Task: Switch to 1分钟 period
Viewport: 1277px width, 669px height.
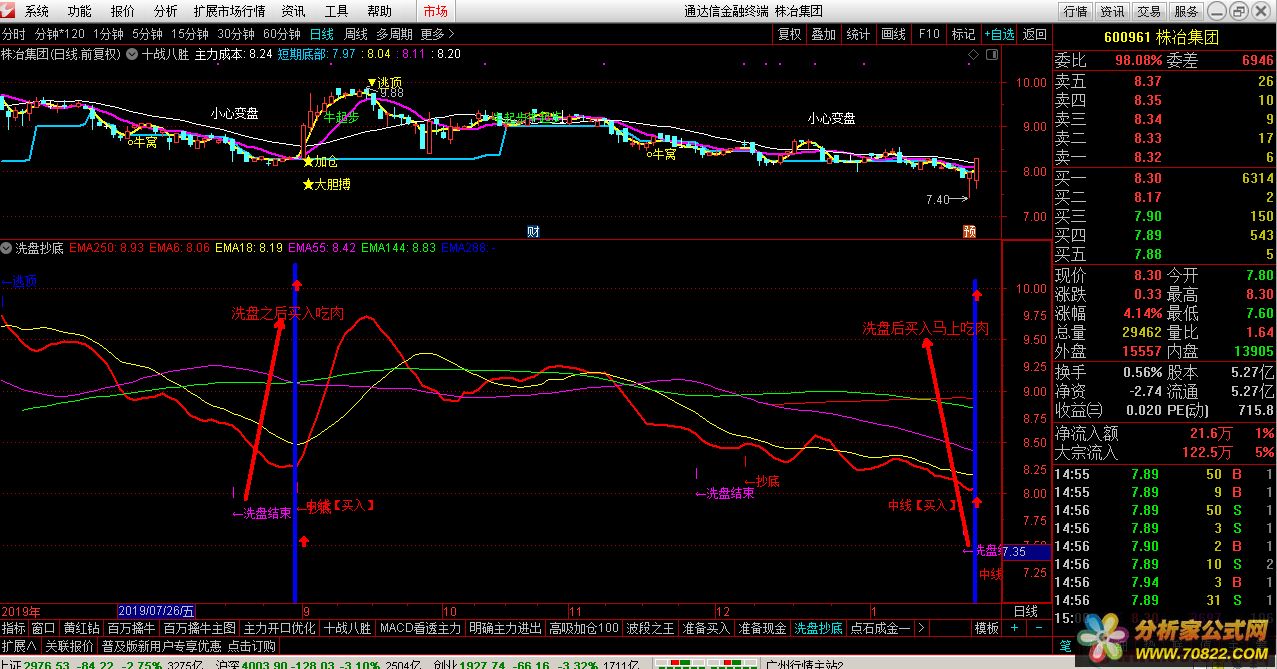Action: (x=109, y=34)
